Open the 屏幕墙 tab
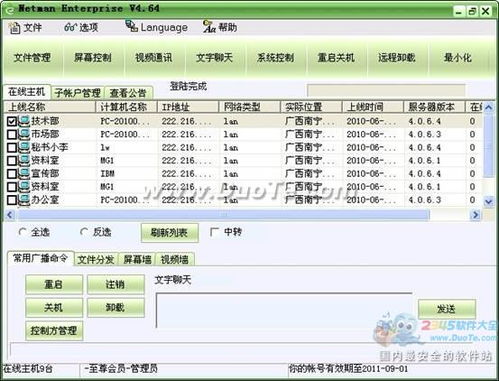This screenshot has width=499, height=381. [137, 259]
